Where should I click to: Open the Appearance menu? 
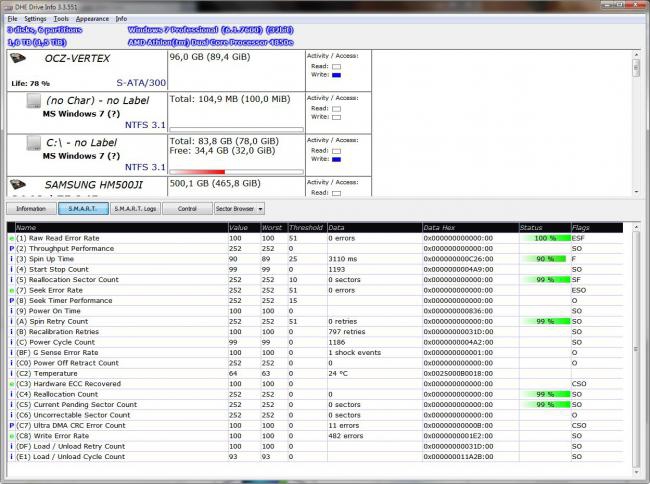click(x=93, y=18)
